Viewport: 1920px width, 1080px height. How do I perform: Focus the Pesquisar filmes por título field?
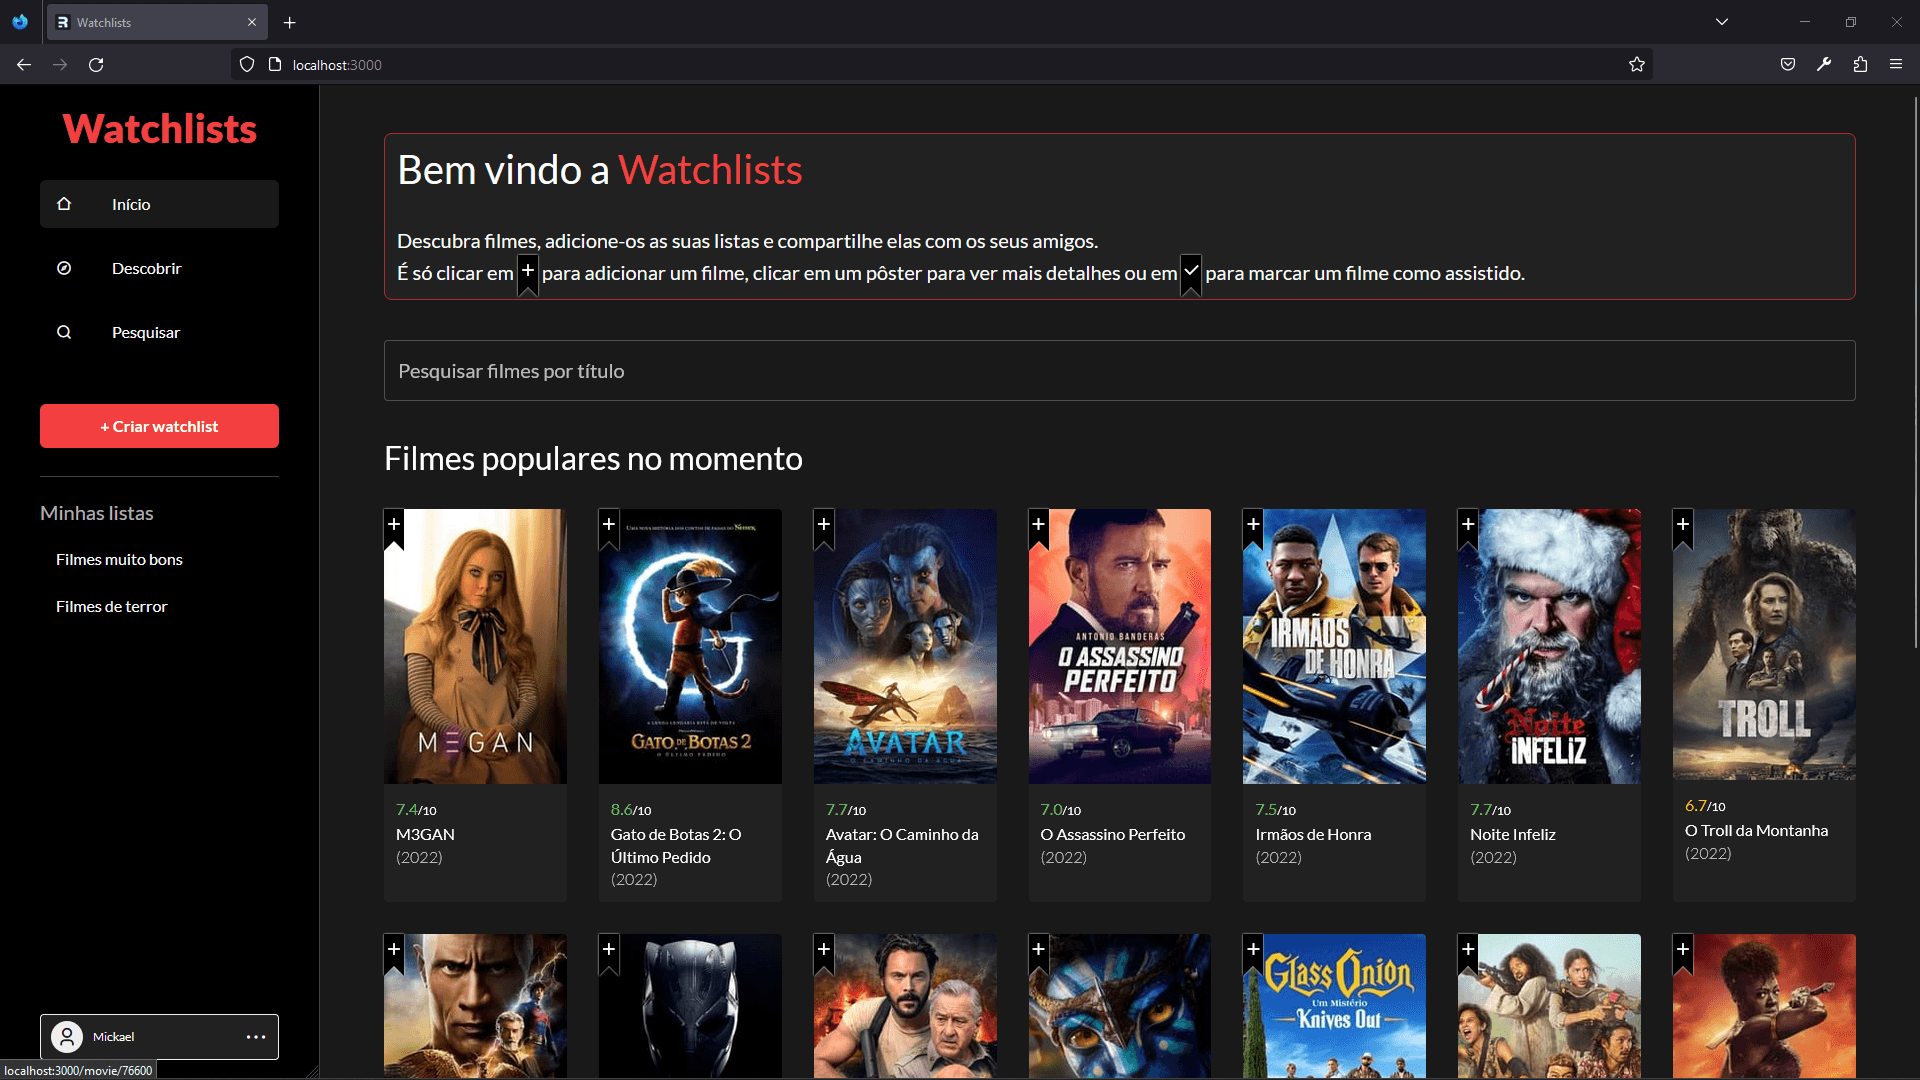tap(1119, 371)
